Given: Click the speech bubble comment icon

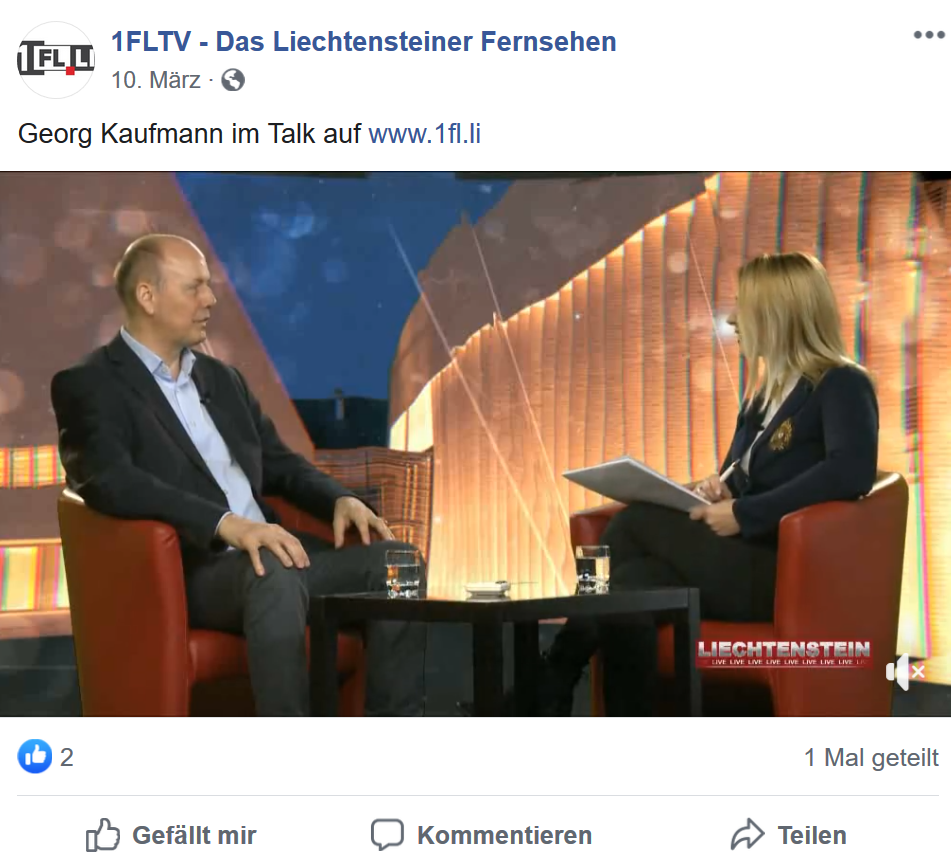Looking at the screenshot, I should [387, 835].
